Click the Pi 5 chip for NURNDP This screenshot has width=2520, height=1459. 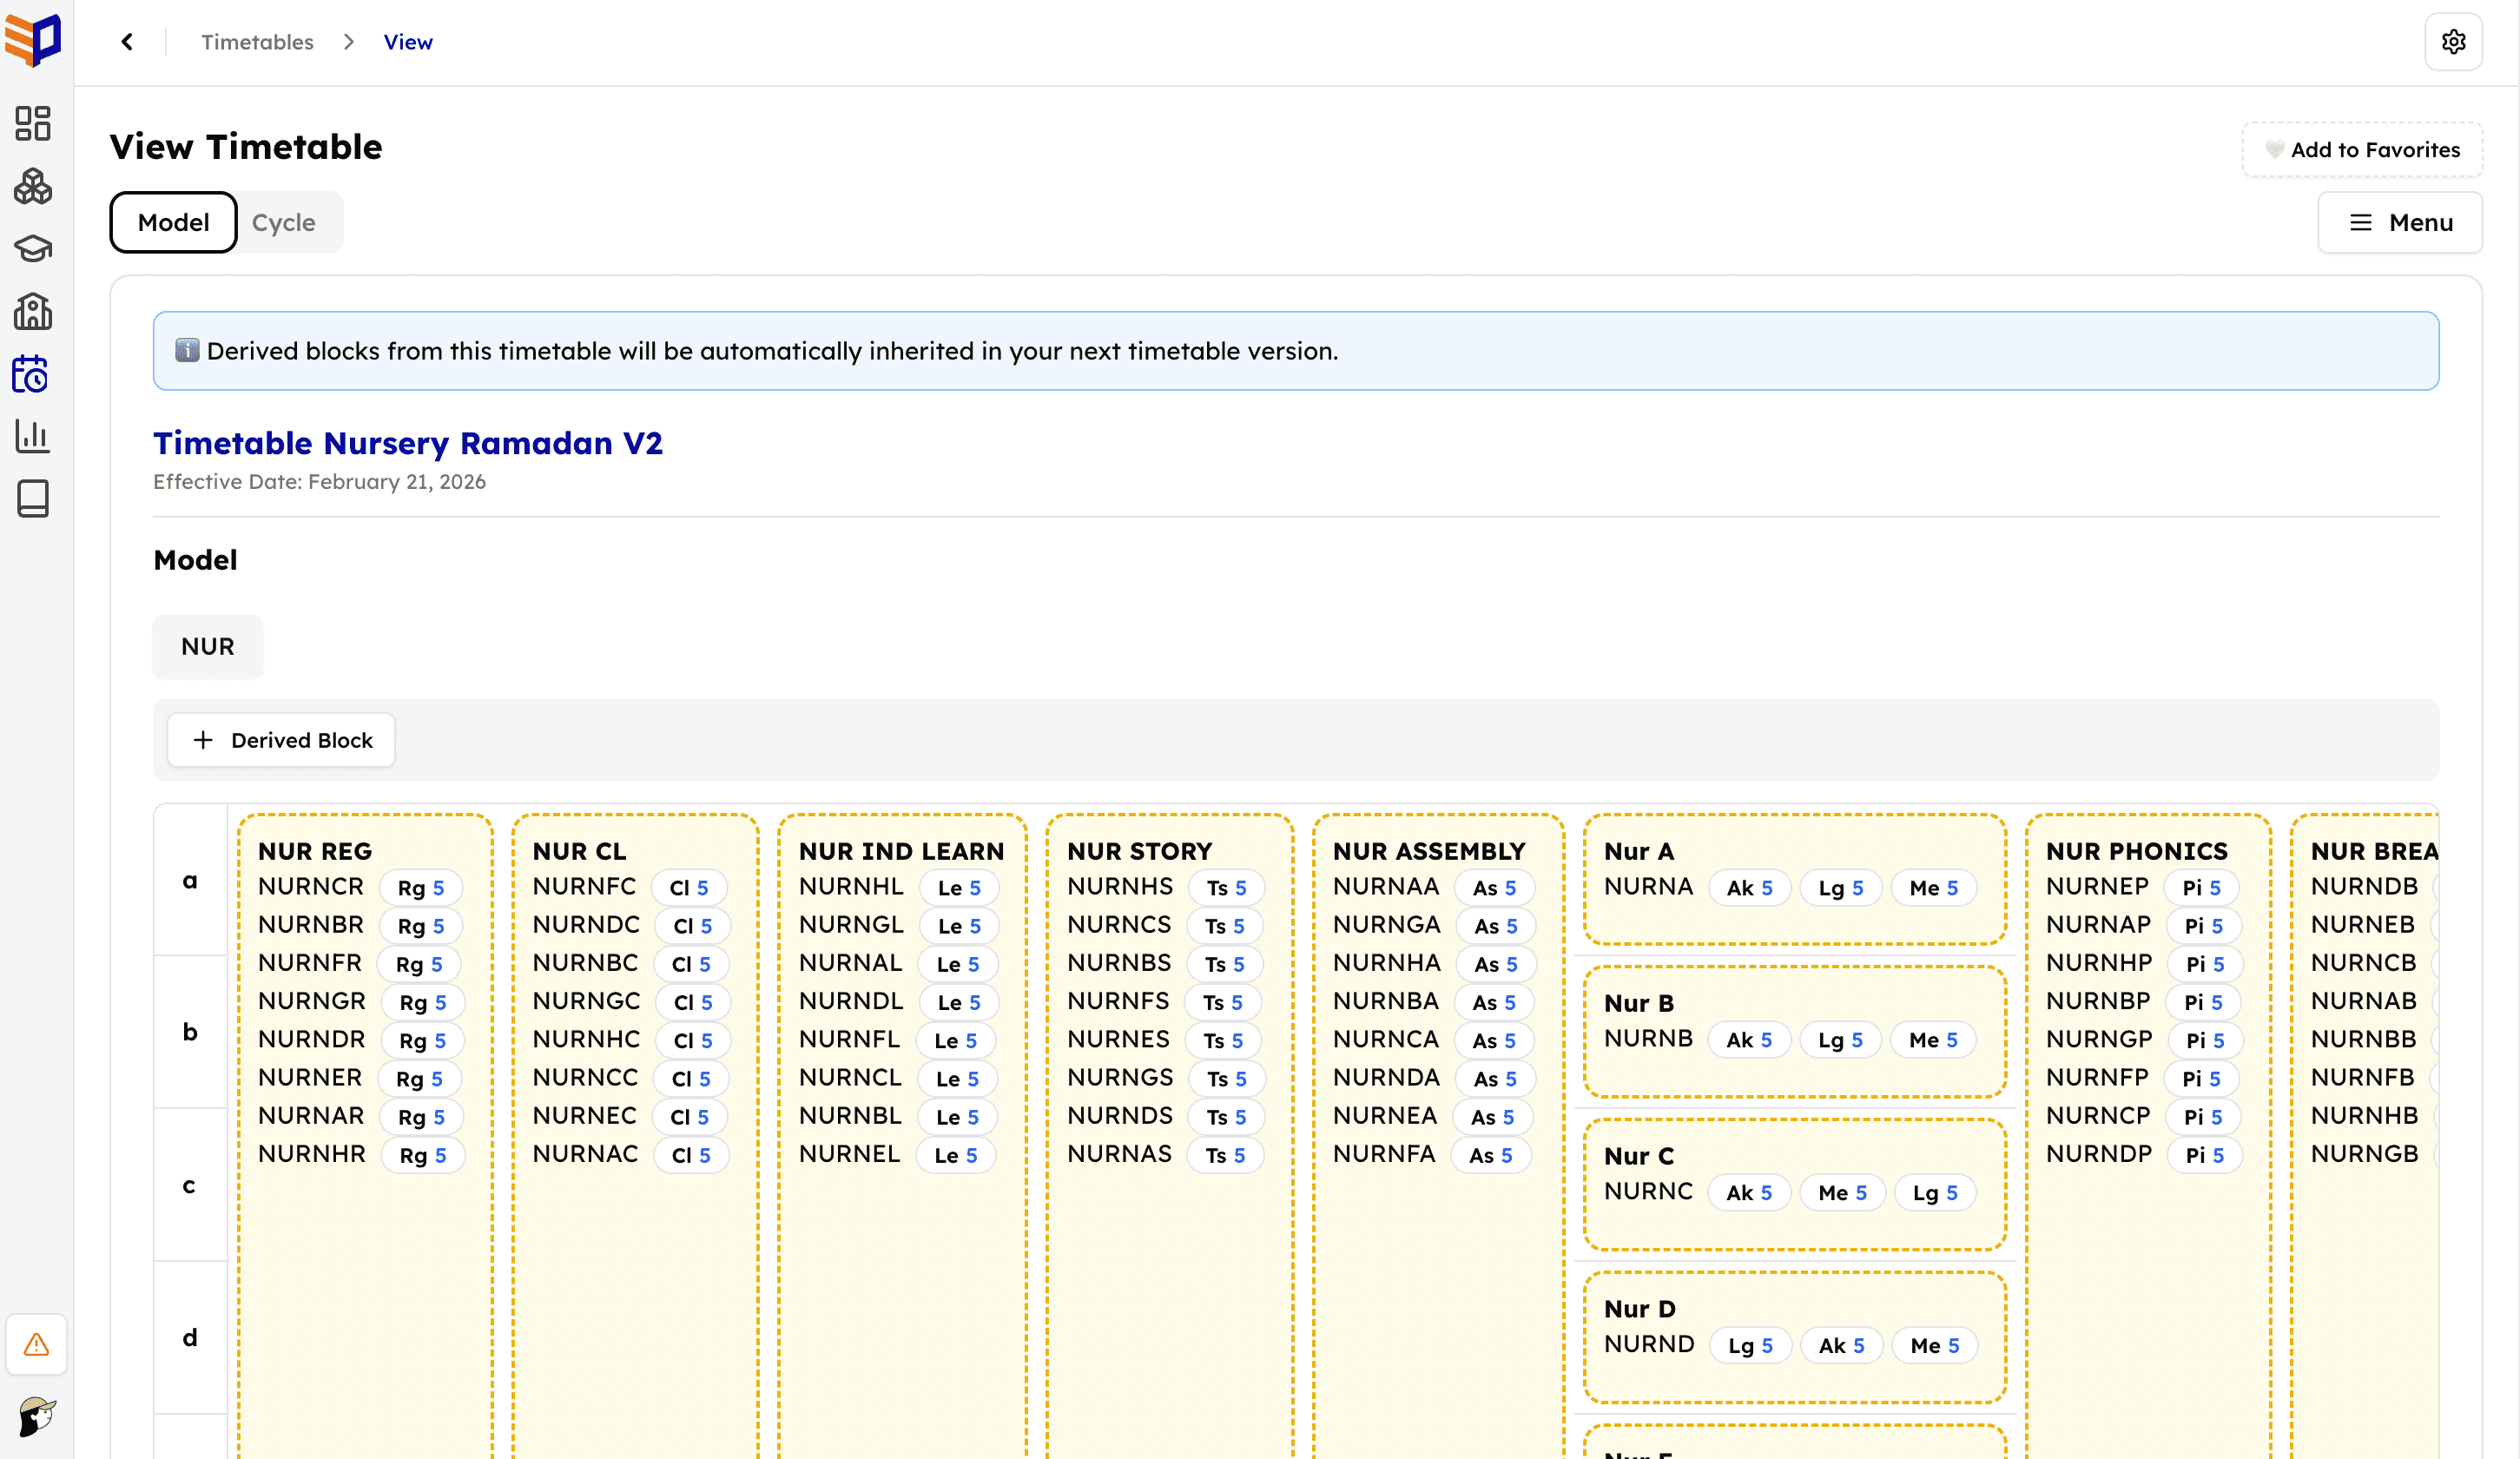2204,1155
